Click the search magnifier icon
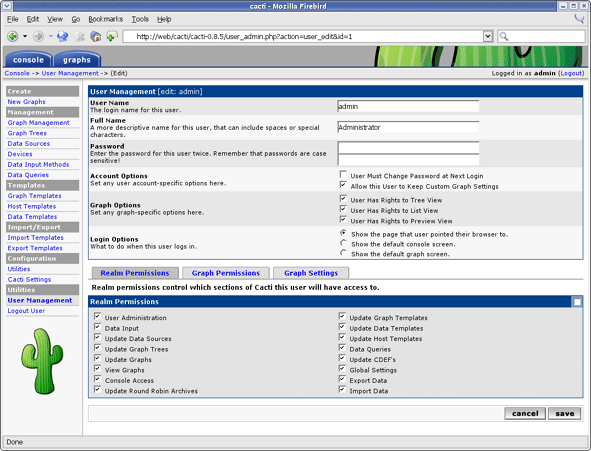591x451 pixels. point(504,37)
